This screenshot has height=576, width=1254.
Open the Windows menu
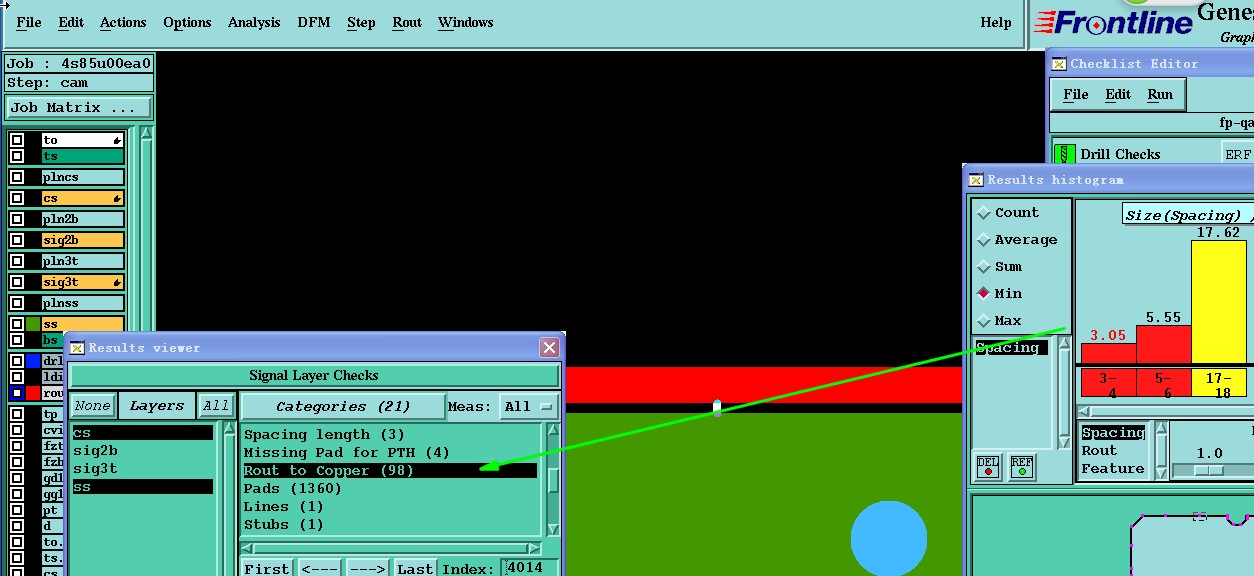(x=466, y=22)
